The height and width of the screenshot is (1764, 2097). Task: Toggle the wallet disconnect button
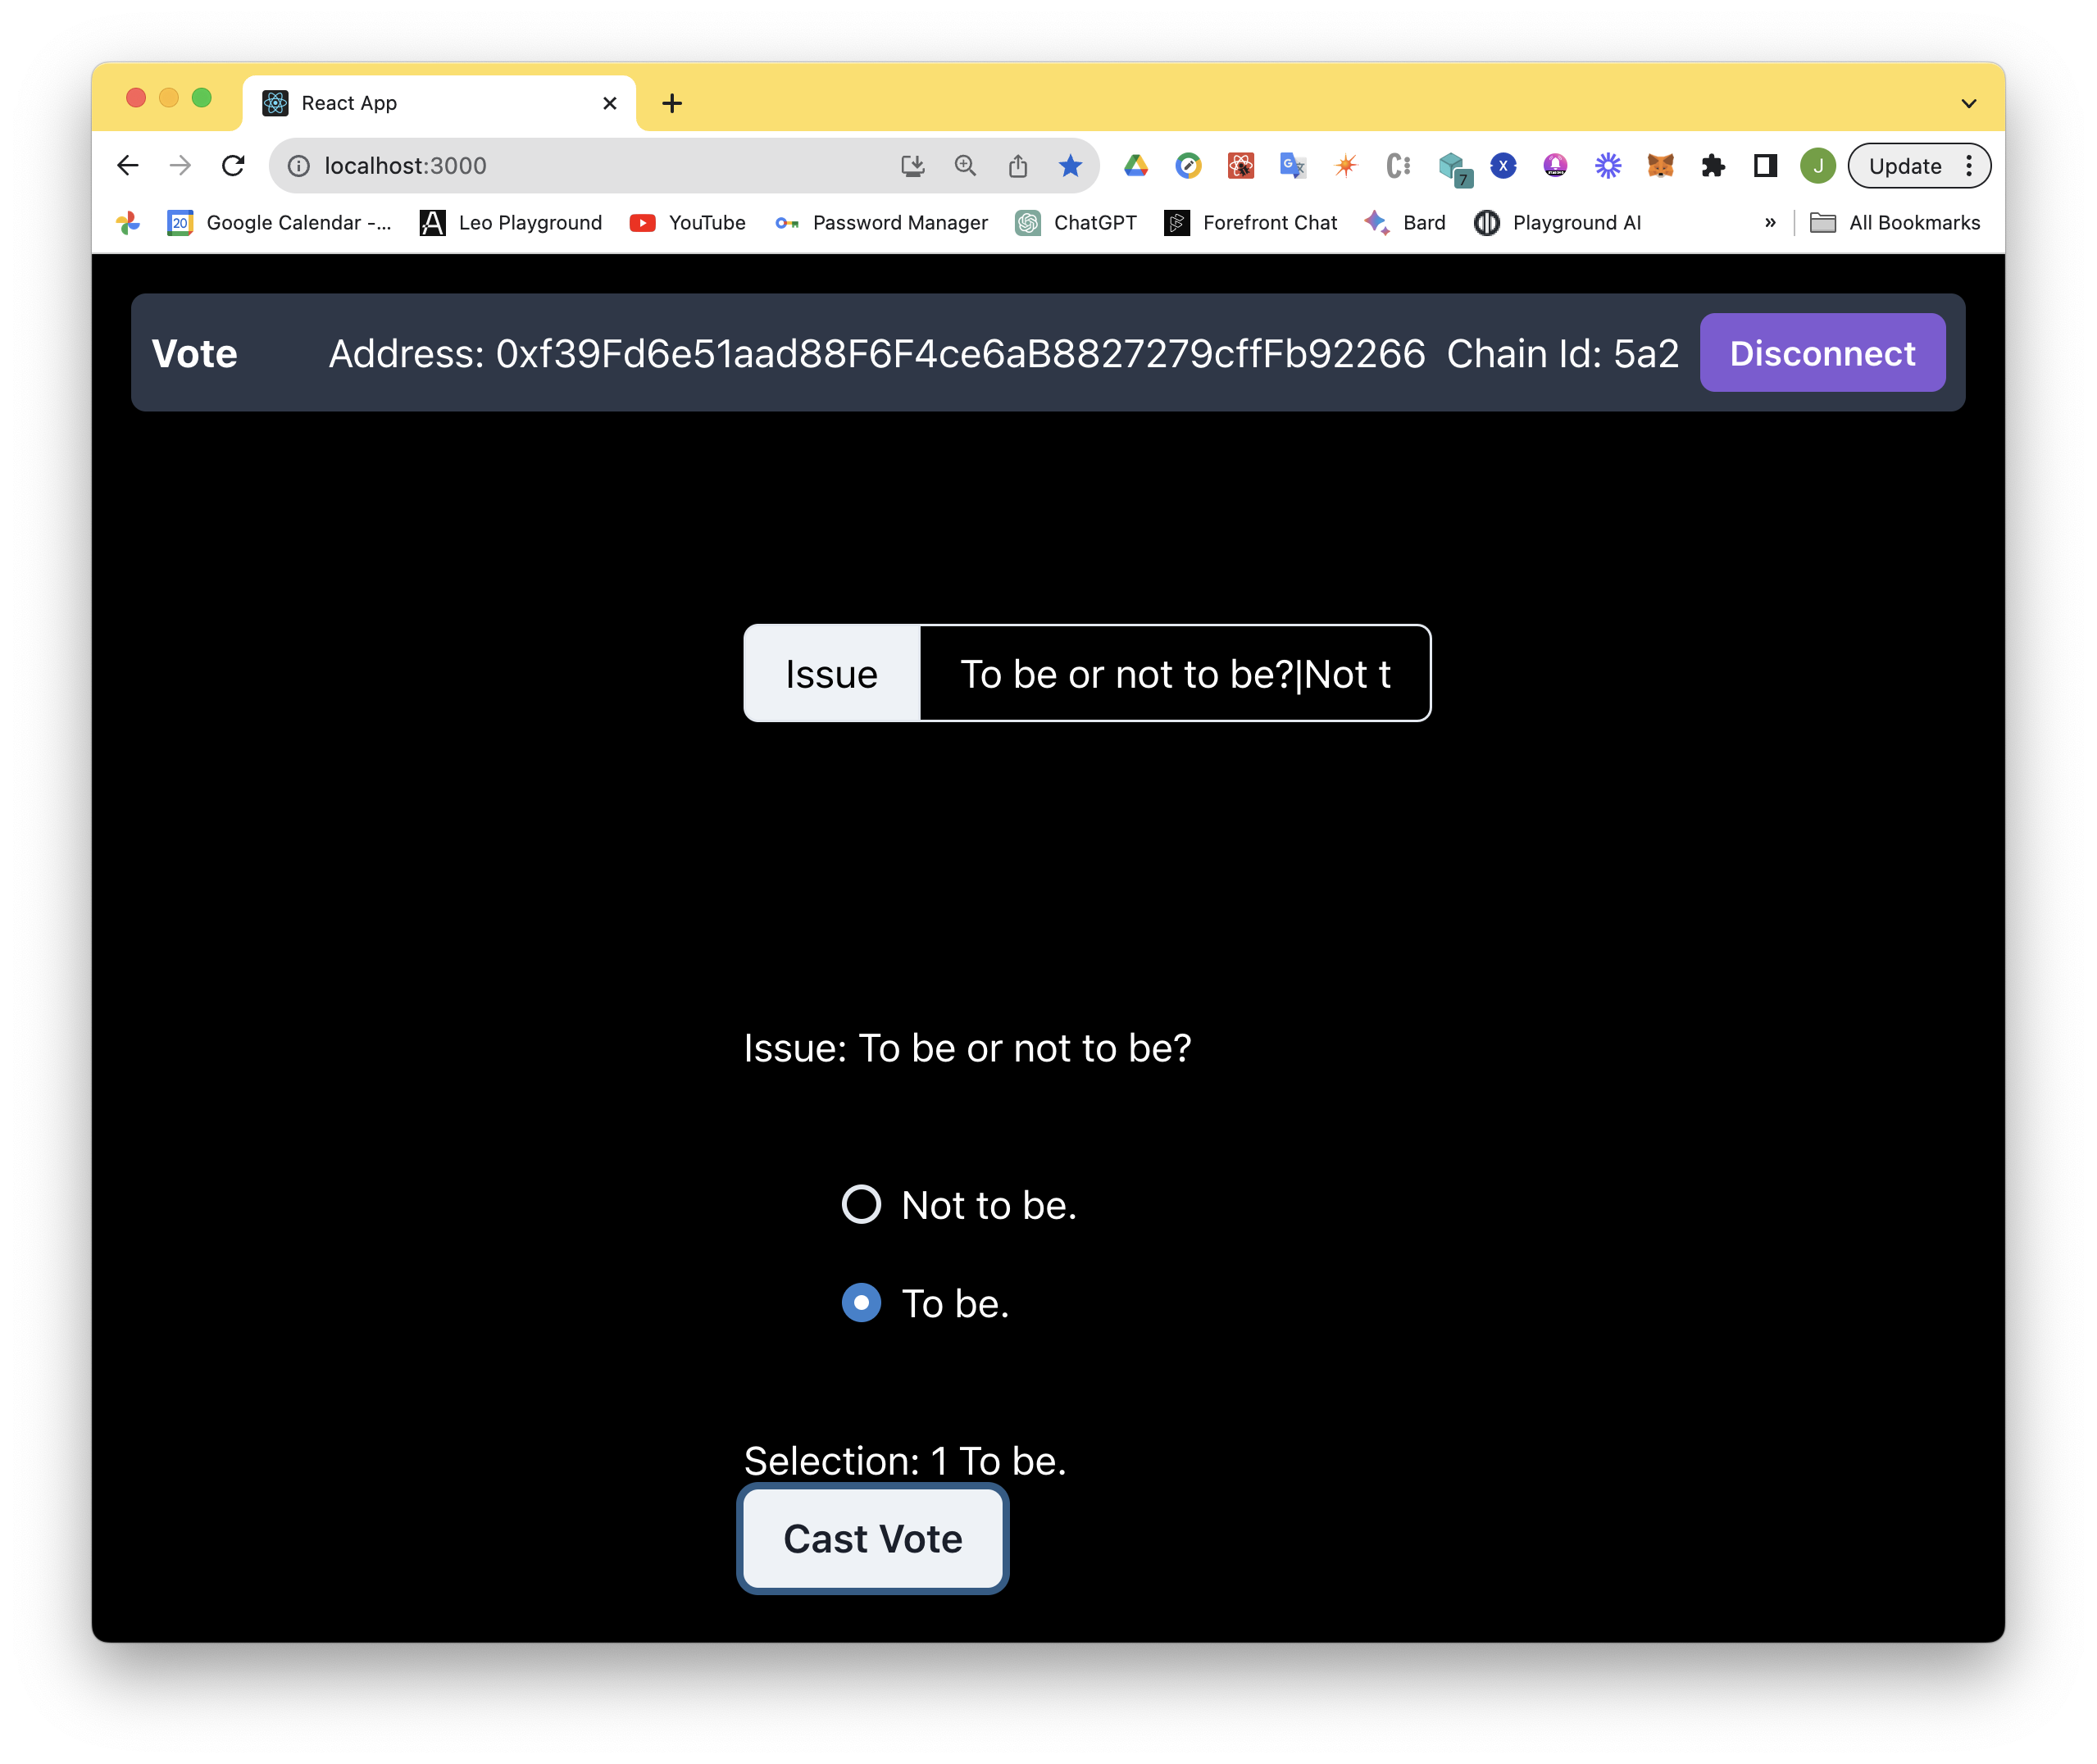pos(1822,352)
